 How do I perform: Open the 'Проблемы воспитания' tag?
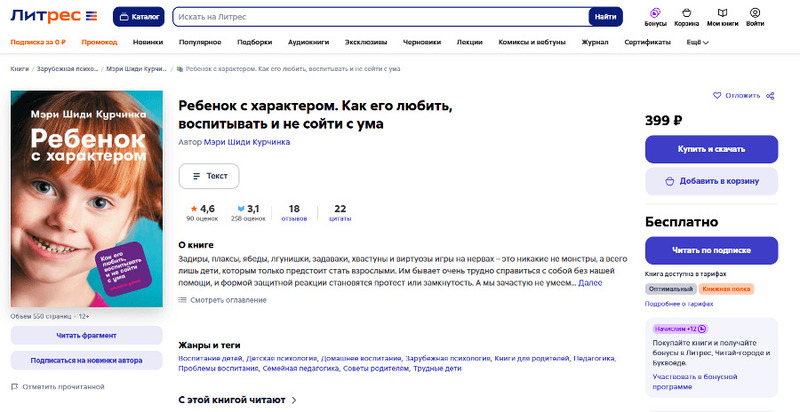point(218,368)
